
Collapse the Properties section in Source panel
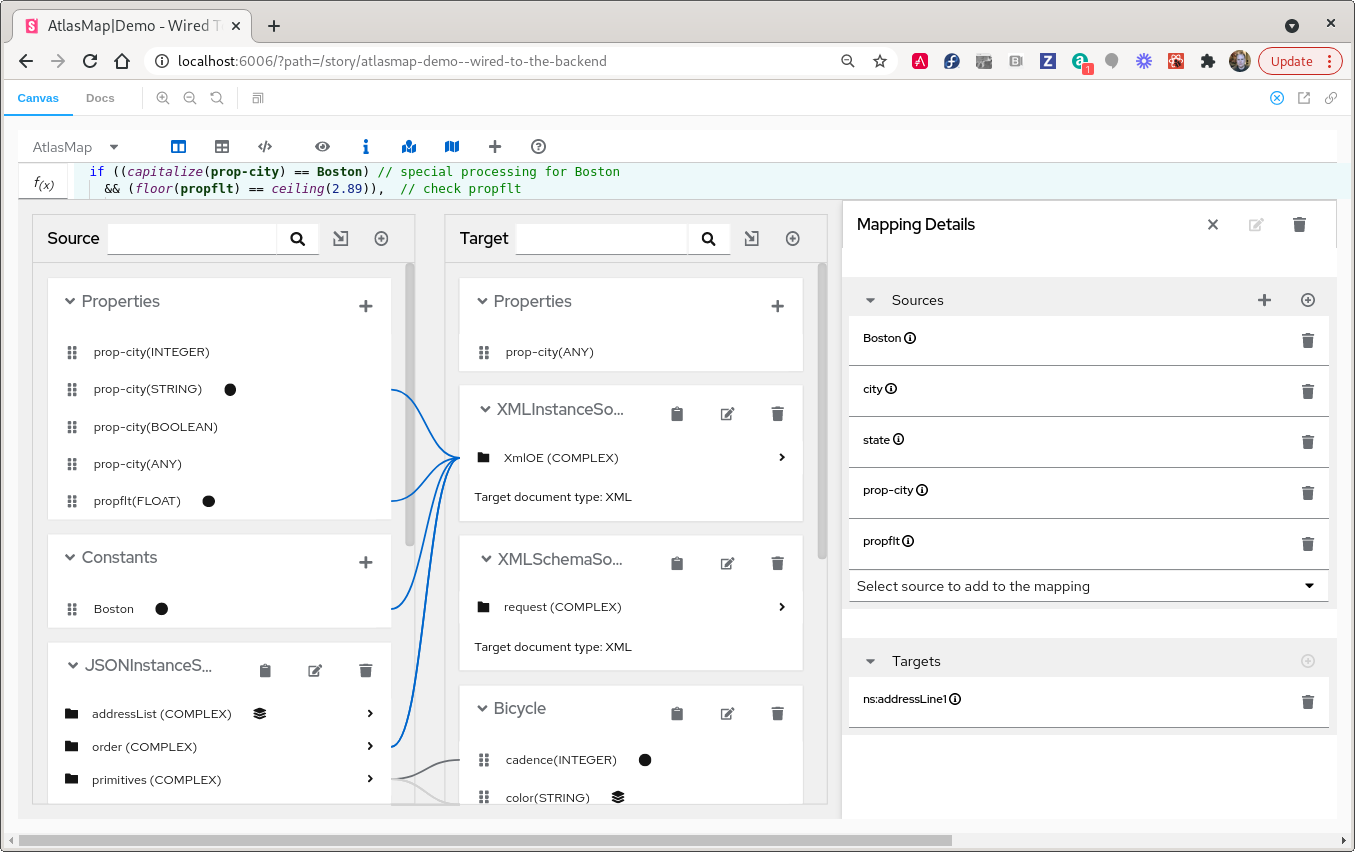[x=70, y=300]
